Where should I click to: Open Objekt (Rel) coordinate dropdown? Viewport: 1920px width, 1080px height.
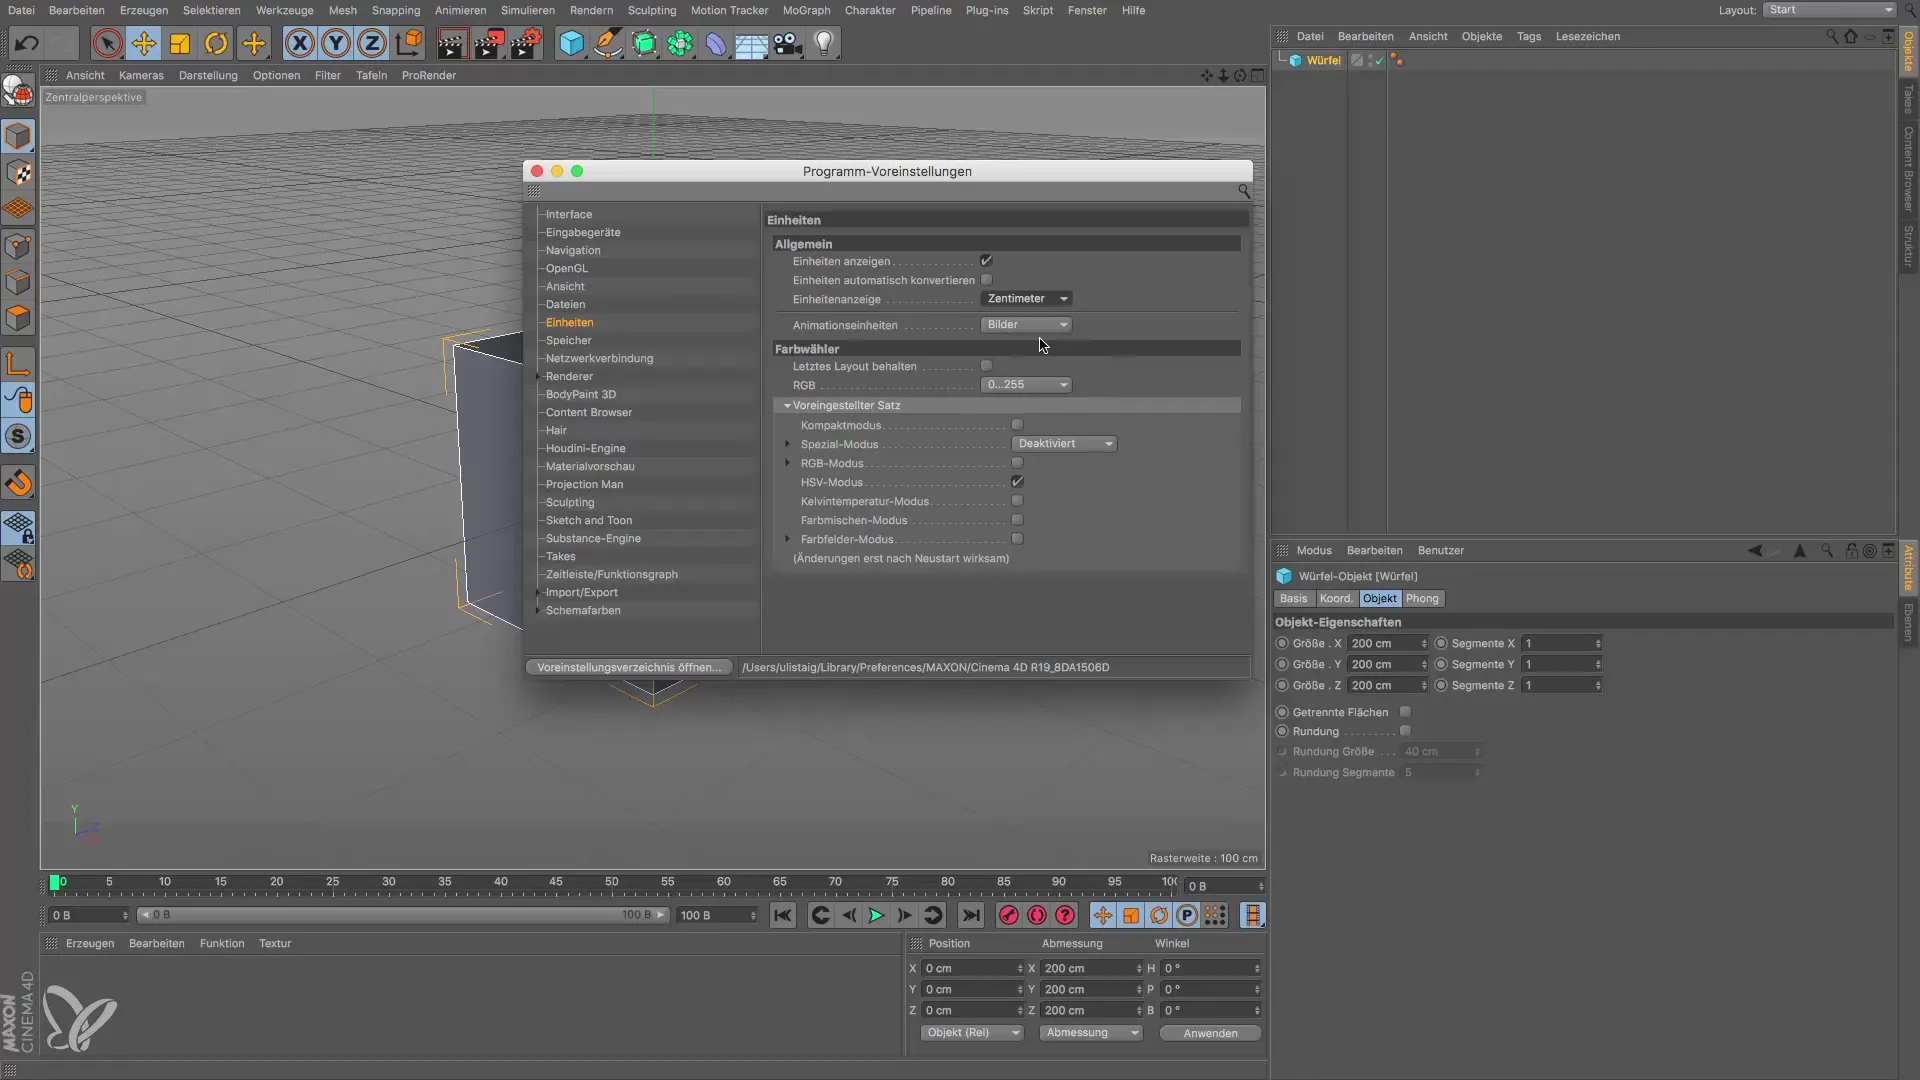click(x=972, y=1033)
